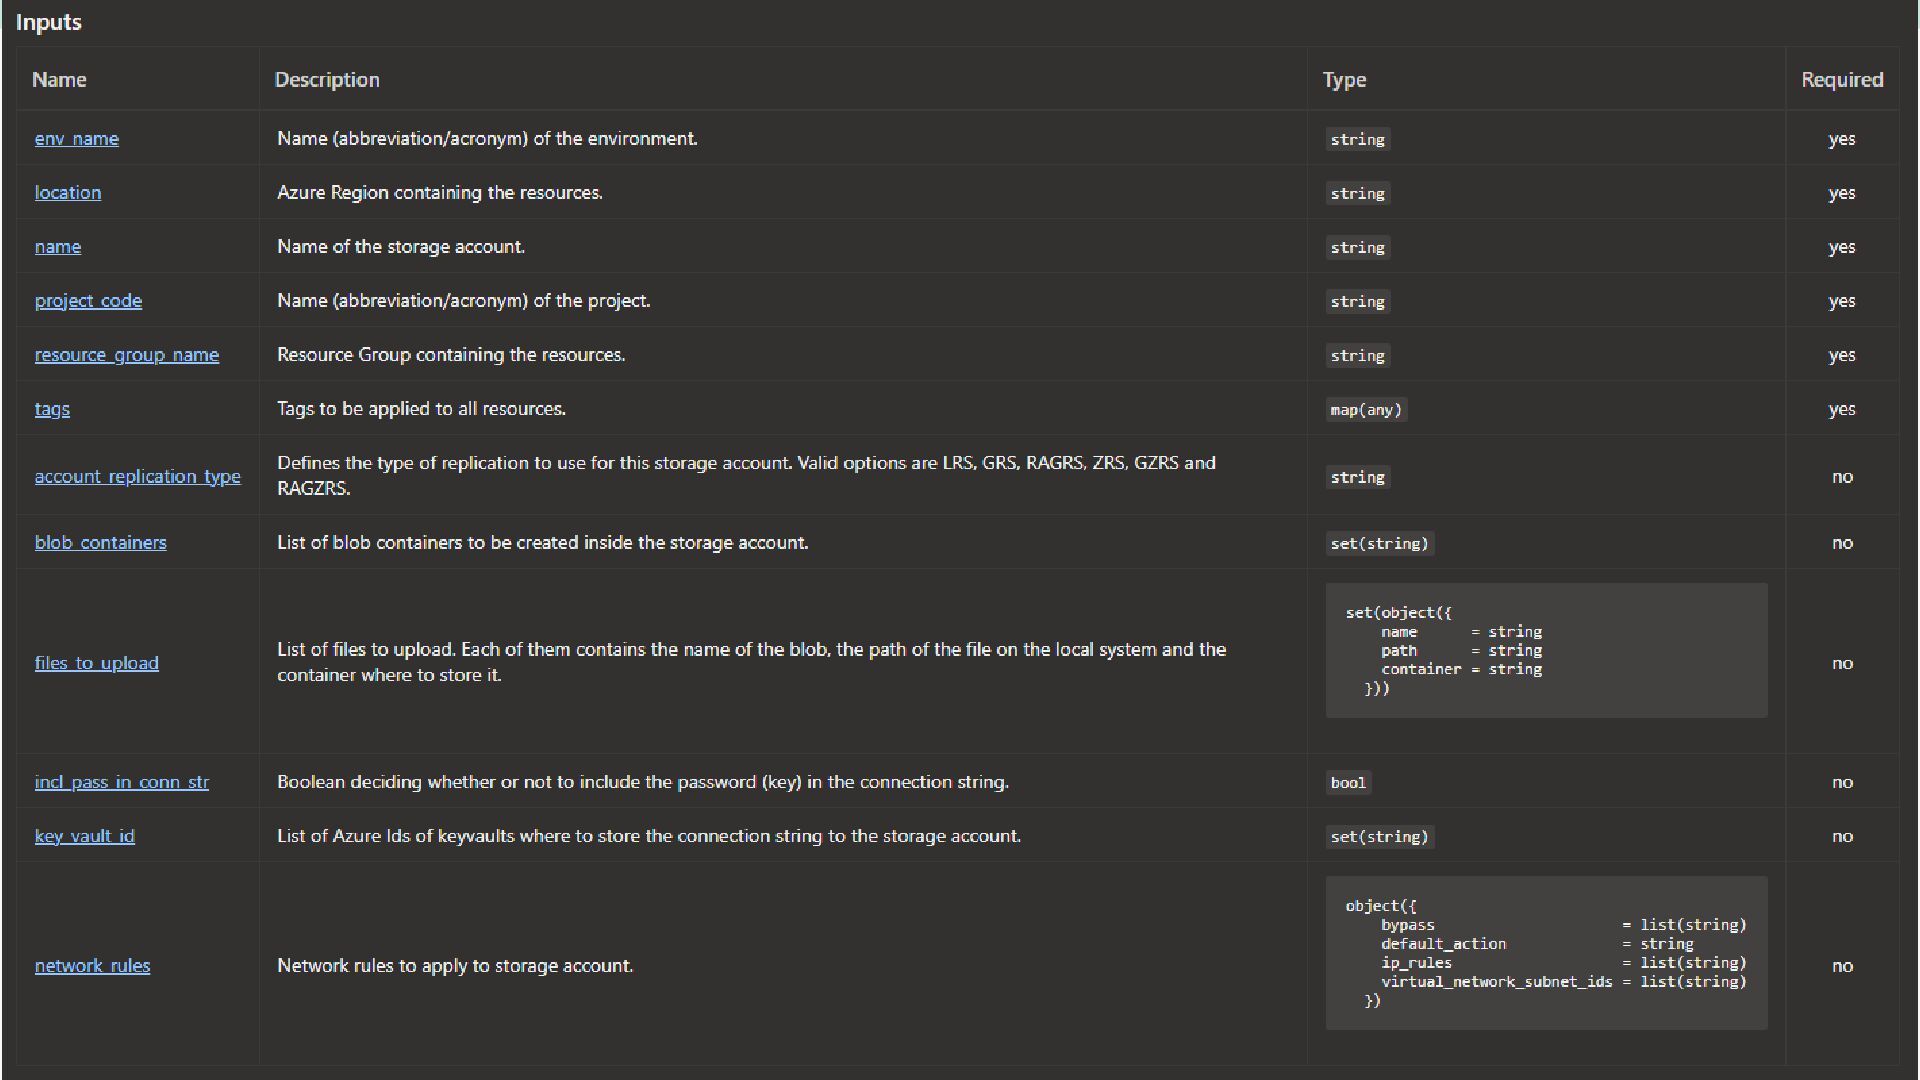Open the env_name input link
The height and width of the screenshot is (1080, 1920).
(76, 139)
